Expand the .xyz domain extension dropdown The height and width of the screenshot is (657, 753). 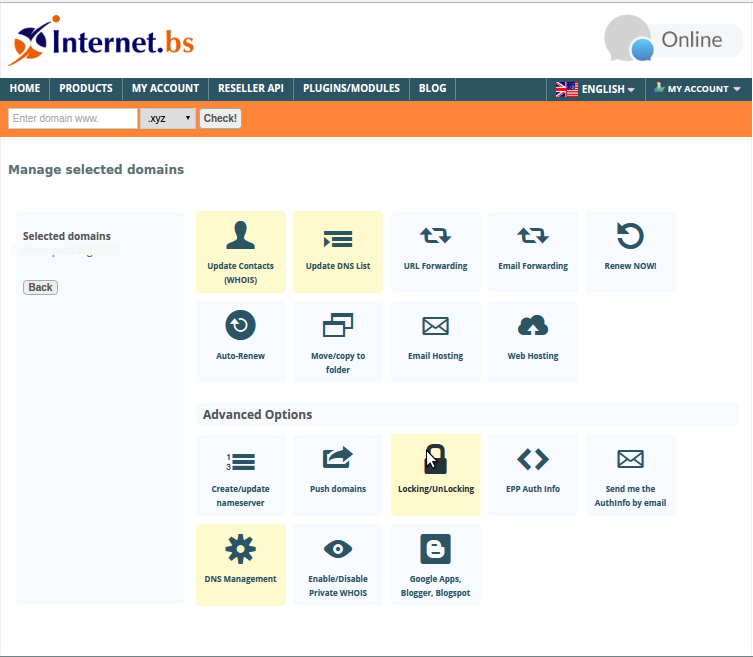[x=168, y=118]
